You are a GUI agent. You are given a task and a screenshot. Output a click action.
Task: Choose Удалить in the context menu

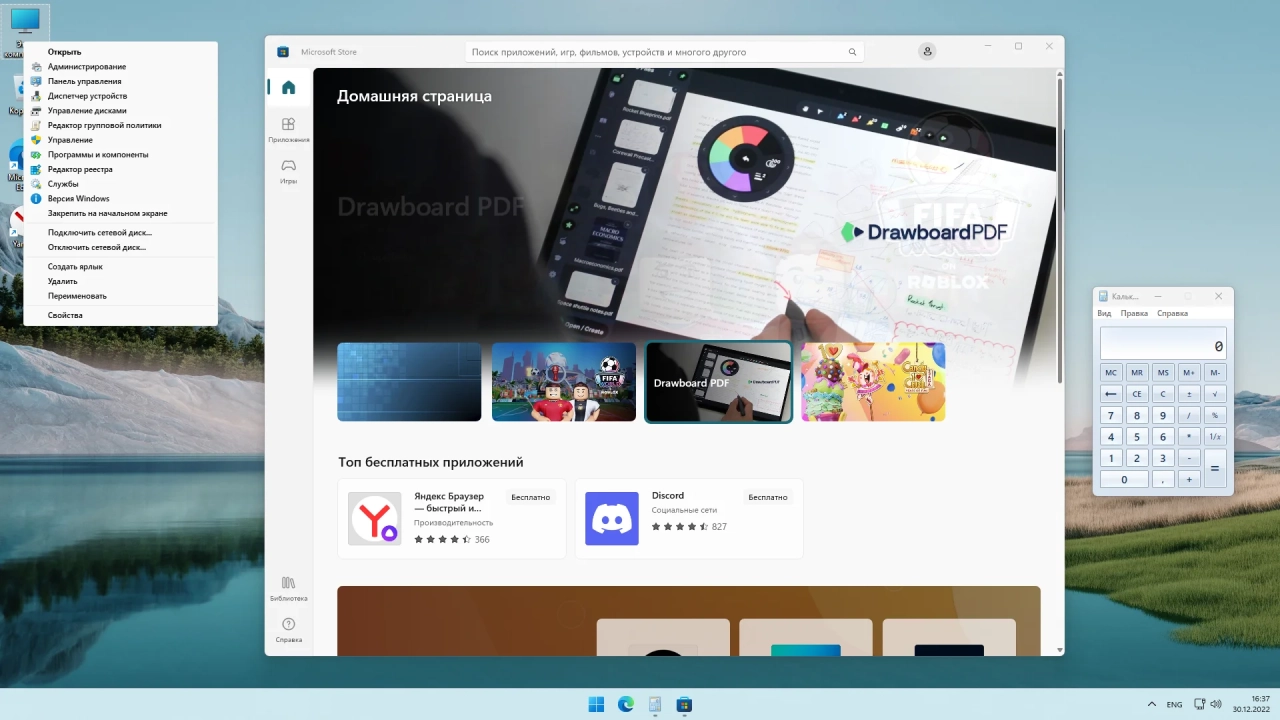coord(120,281)
